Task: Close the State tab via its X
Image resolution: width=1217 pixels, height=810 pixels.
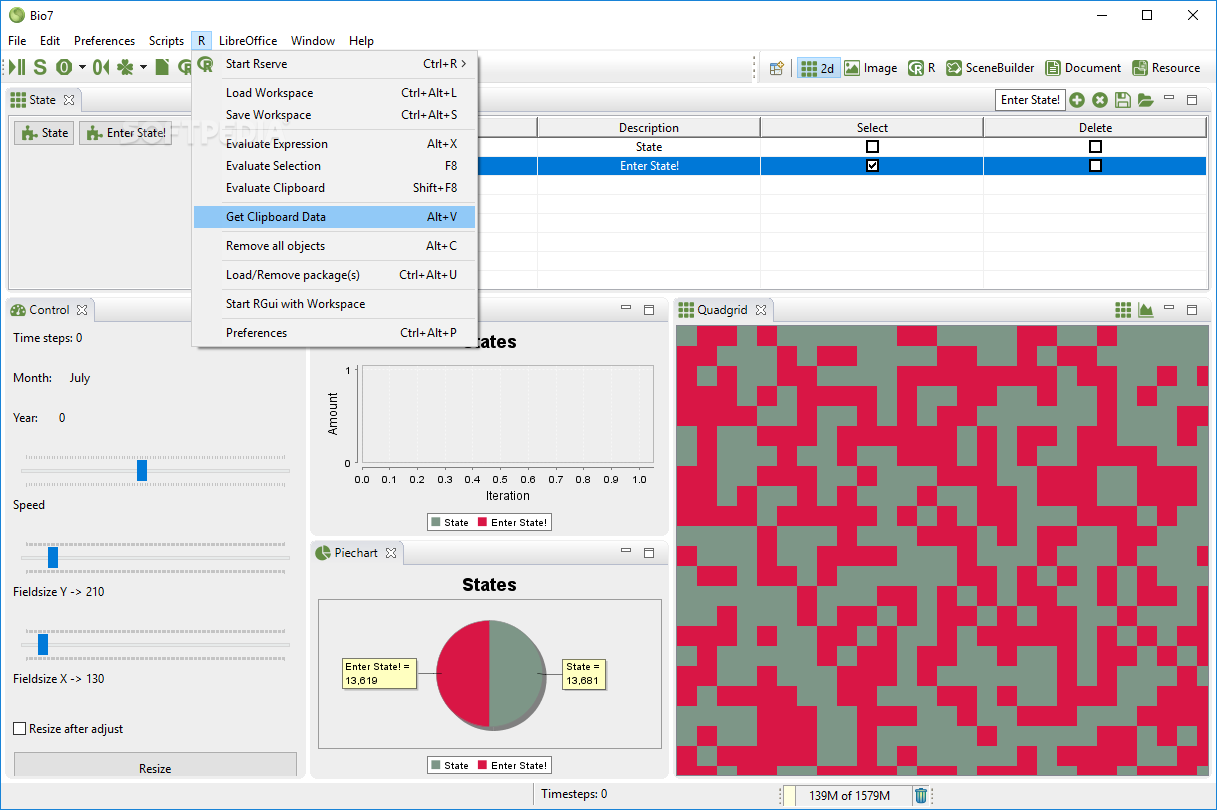Action: click(x=69, y=100)
